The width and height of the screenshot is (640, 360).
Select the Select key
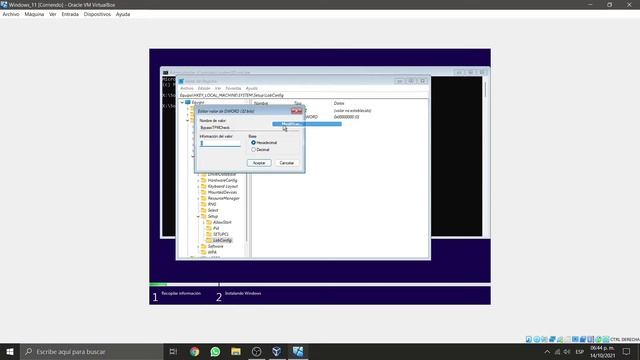coord(213,210)
